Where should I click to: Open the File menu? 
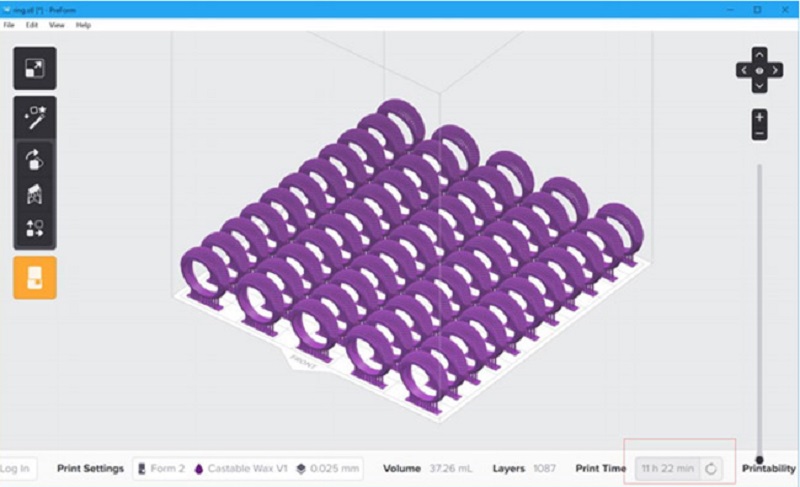point(9,24)
